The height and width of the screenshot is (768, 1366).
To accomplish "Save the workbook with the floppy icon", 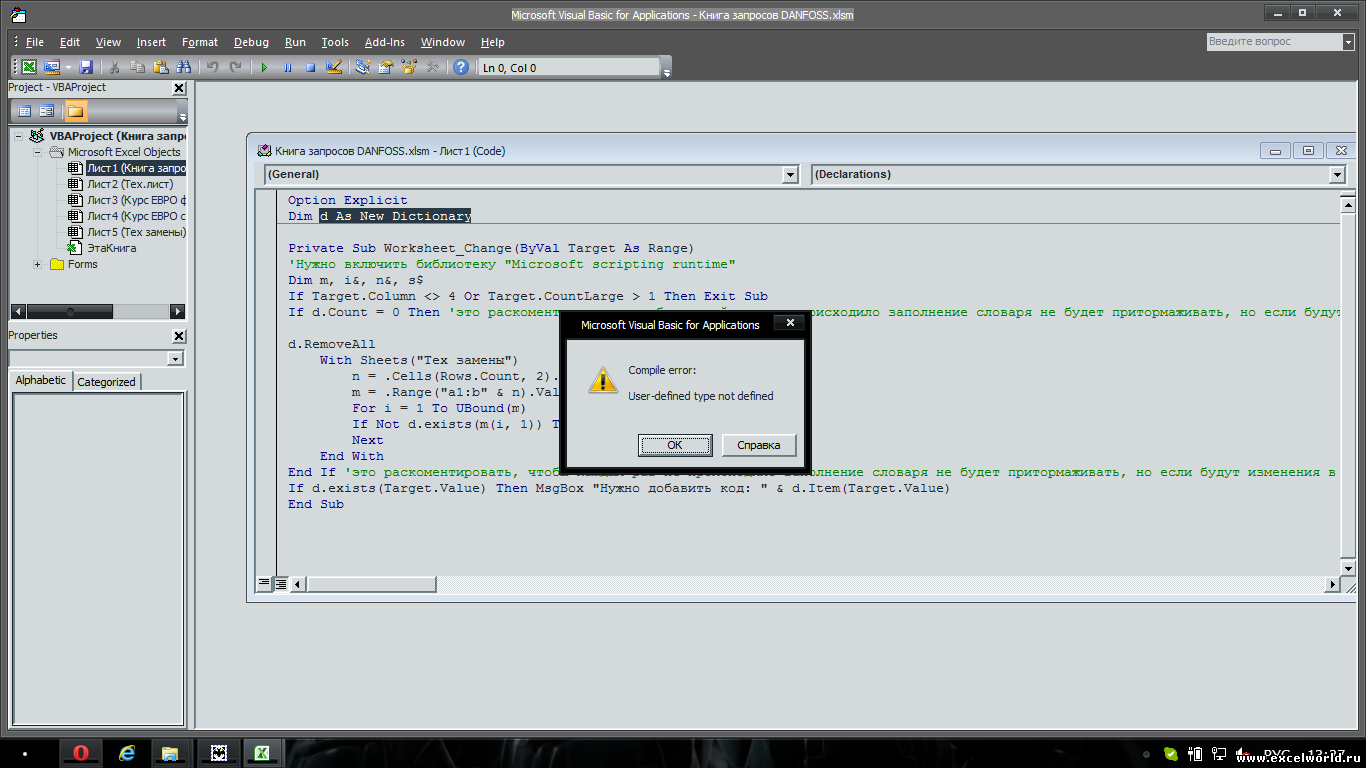I will tap(86, 67).
